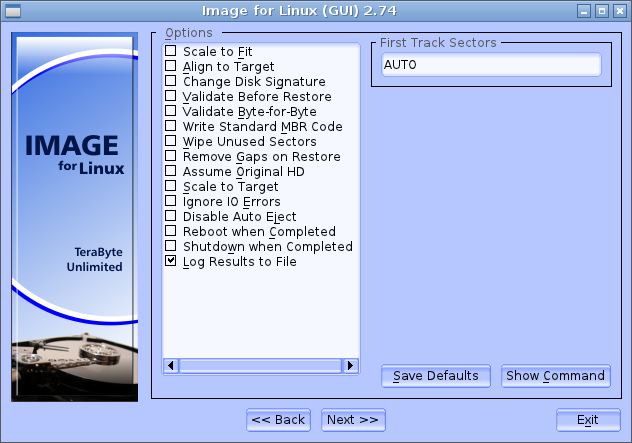Click the options list right scroll arrow
This screenshot has width=632, height=443.
coord(350,366)
